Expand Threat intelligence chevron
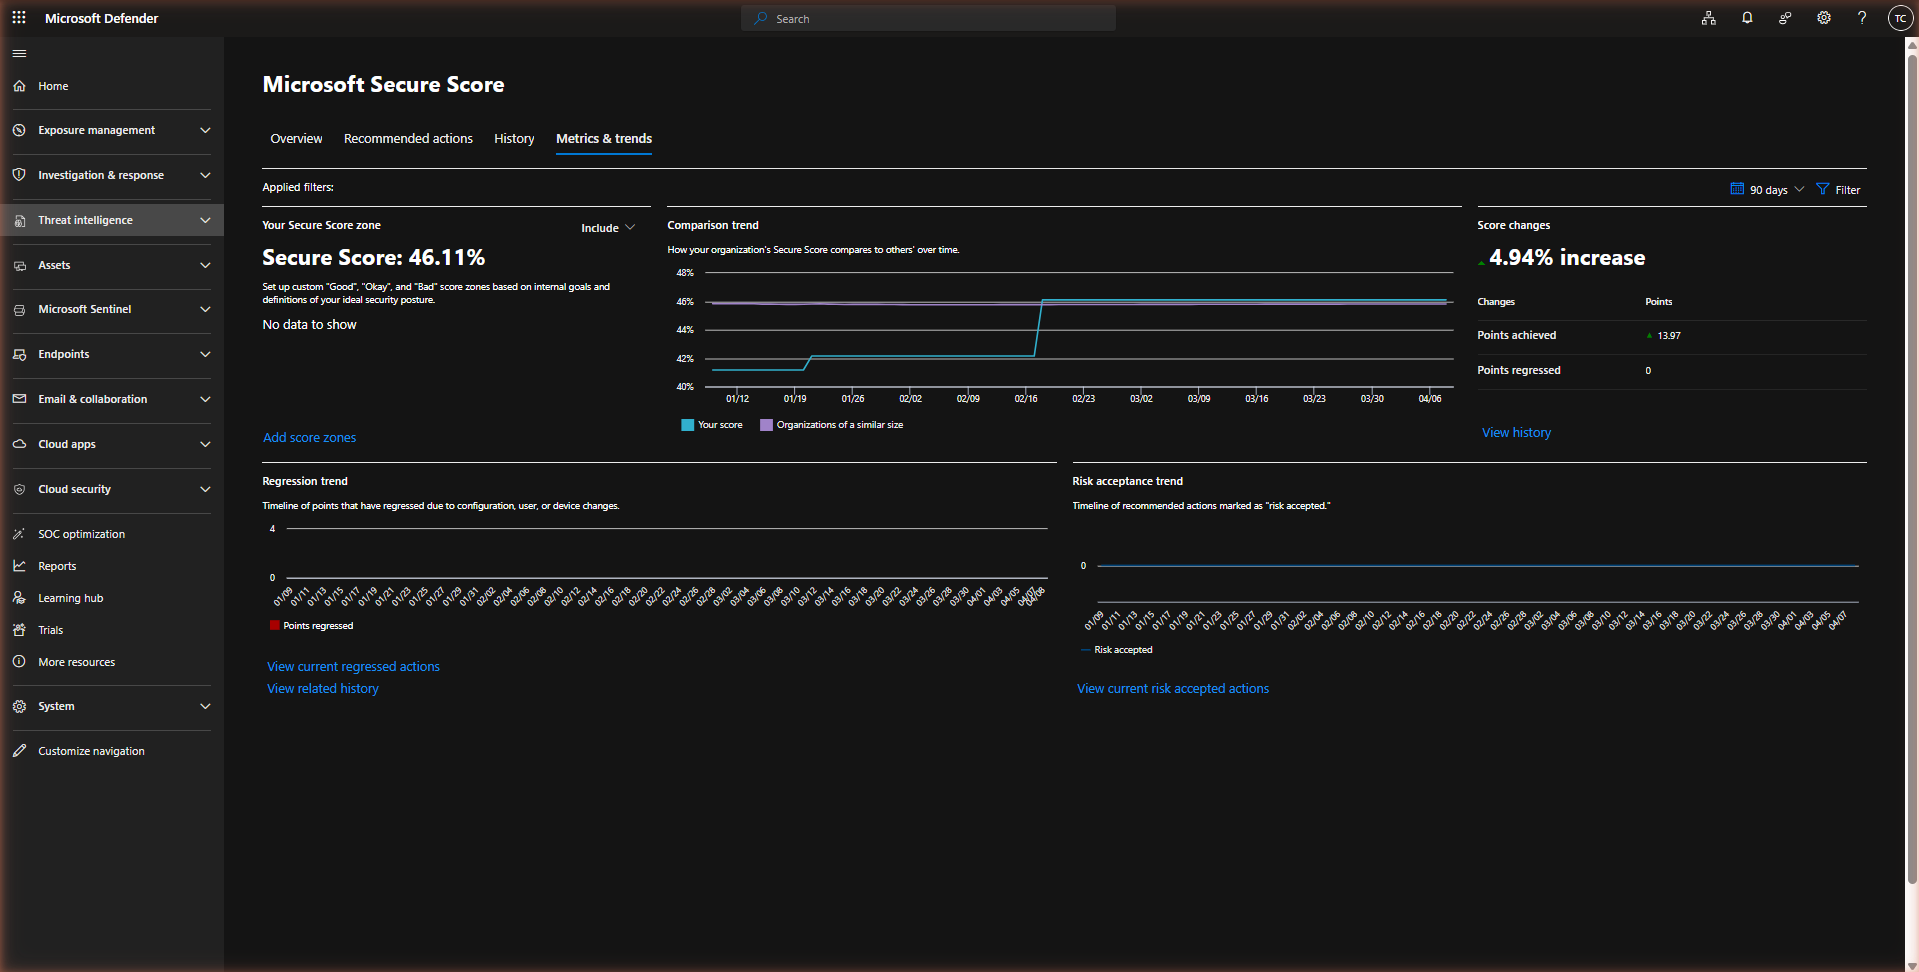 (205, 220)
